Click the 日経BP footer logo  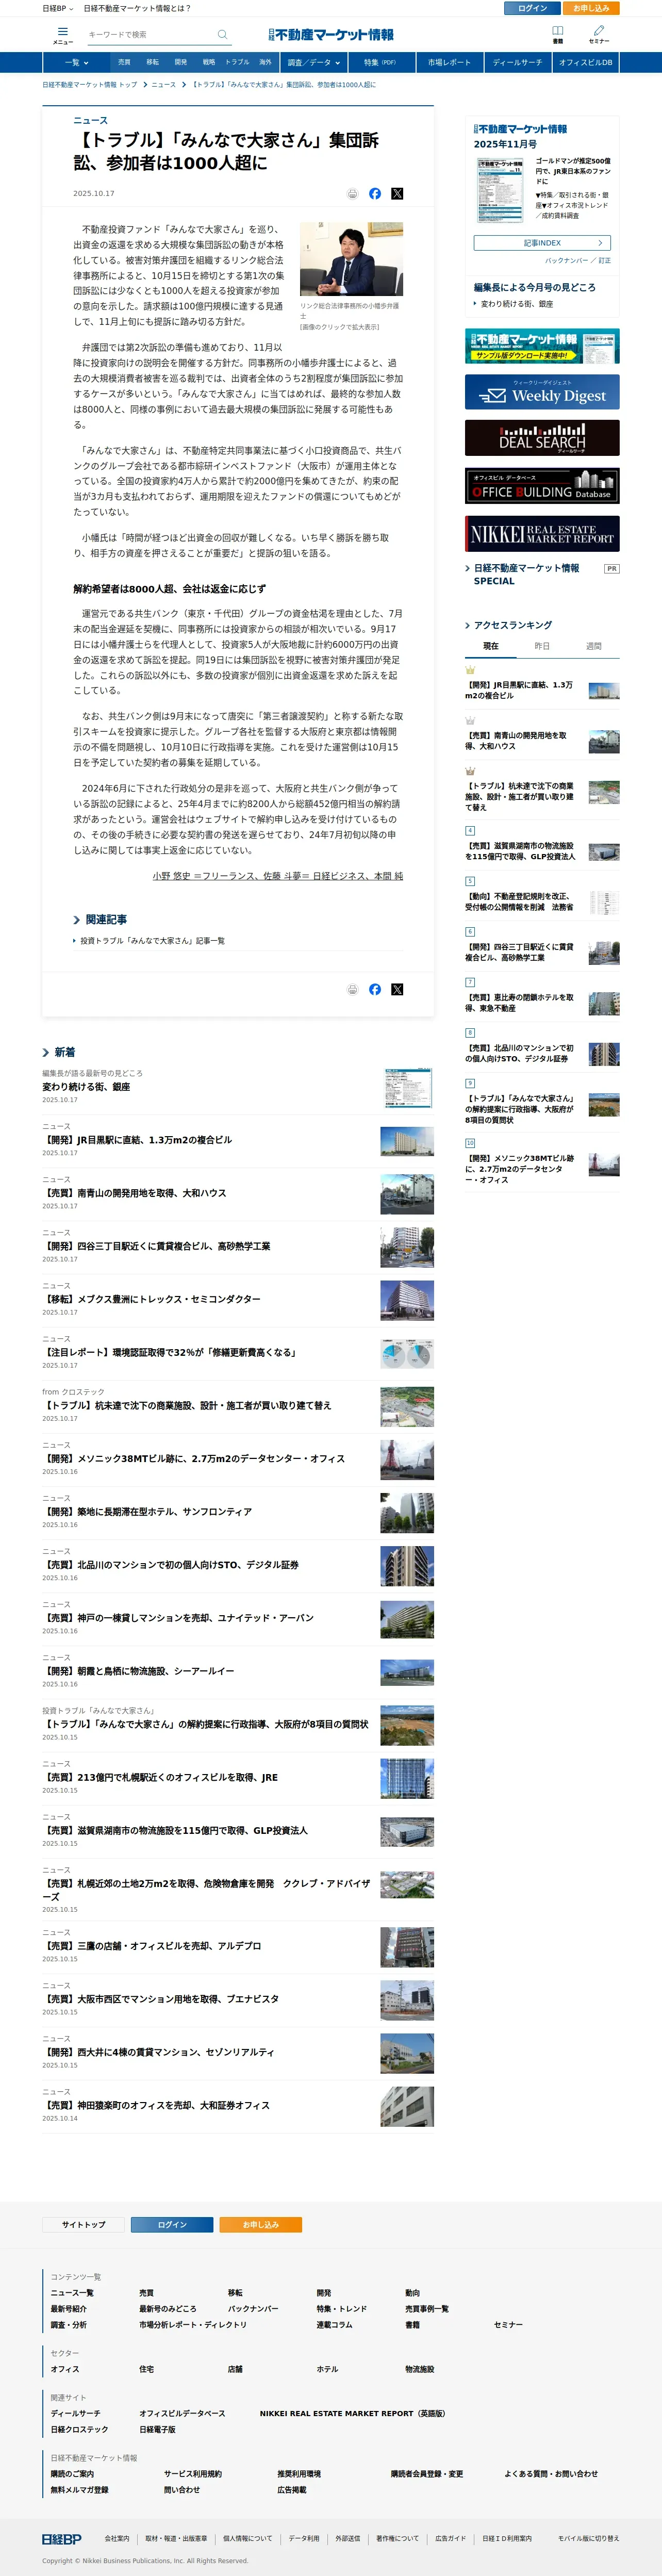[61, 2539]
